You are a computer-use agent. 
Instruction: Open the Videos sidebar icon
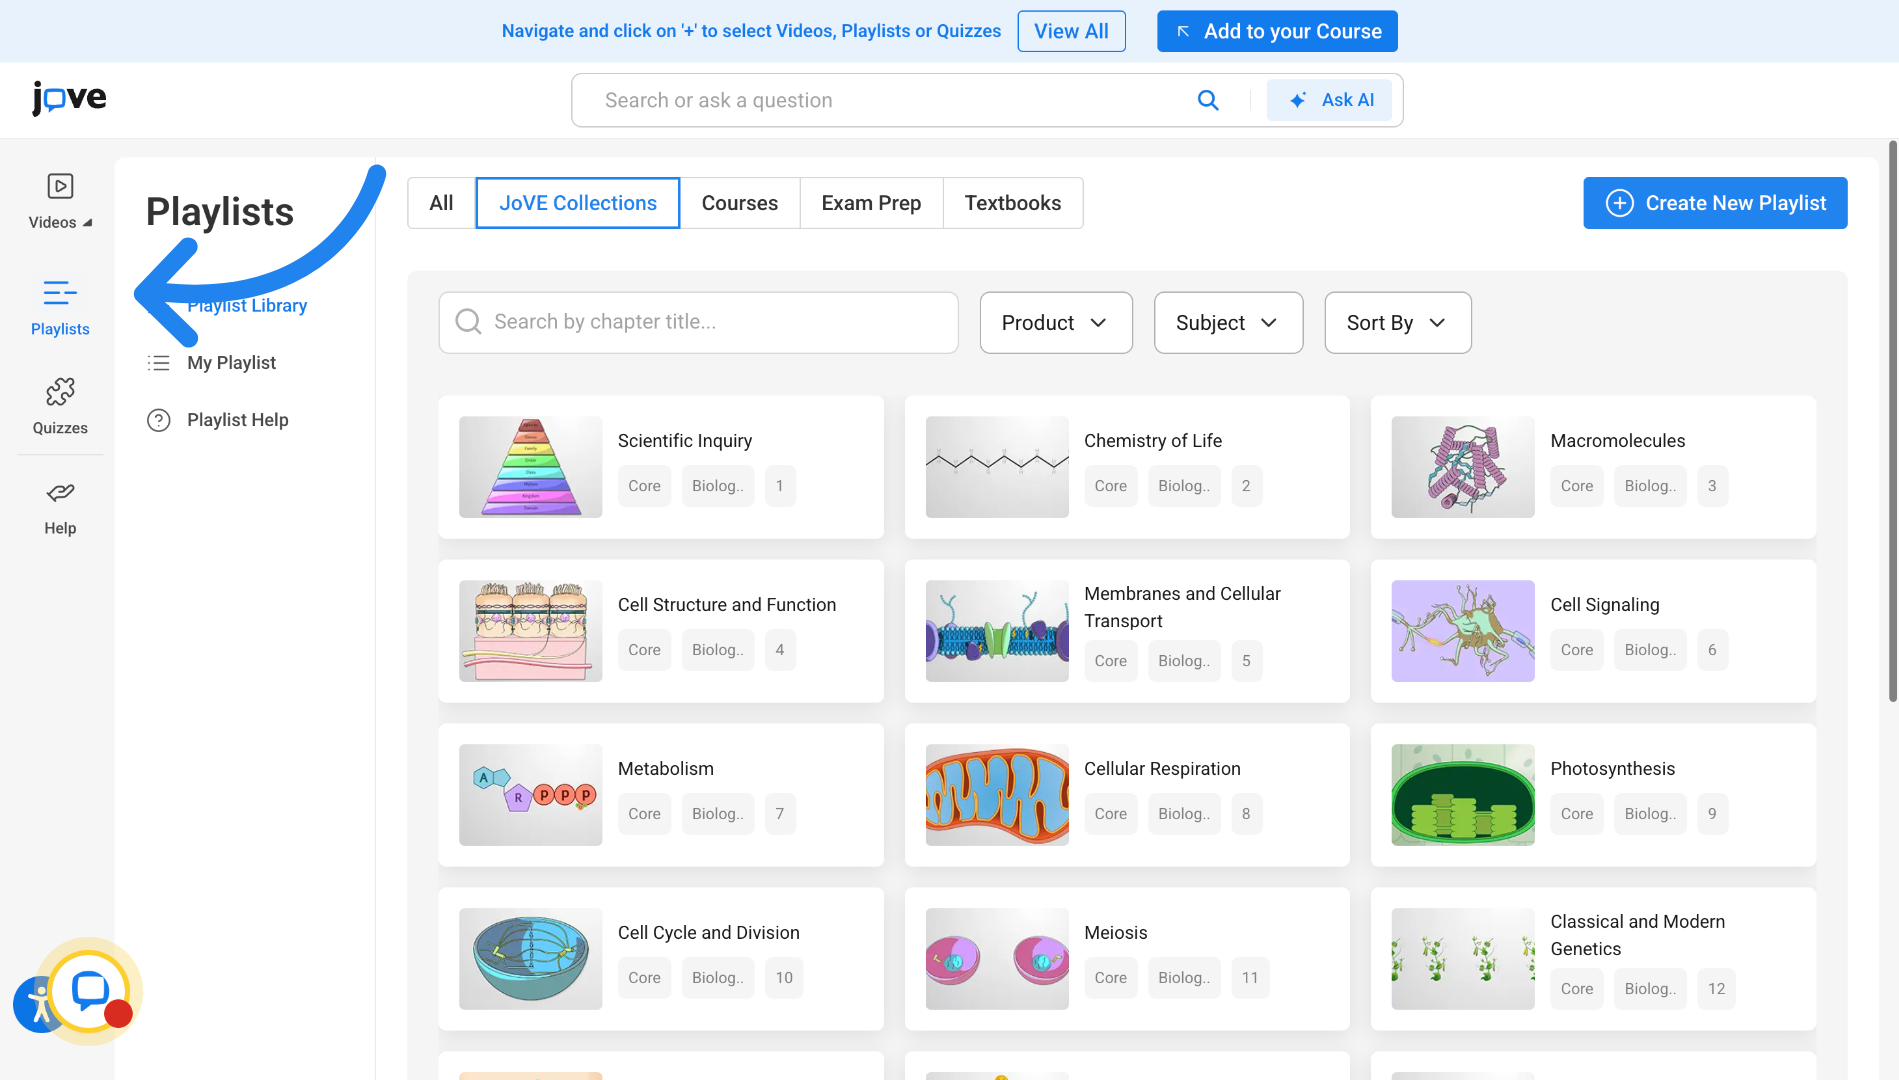point(60,187)
